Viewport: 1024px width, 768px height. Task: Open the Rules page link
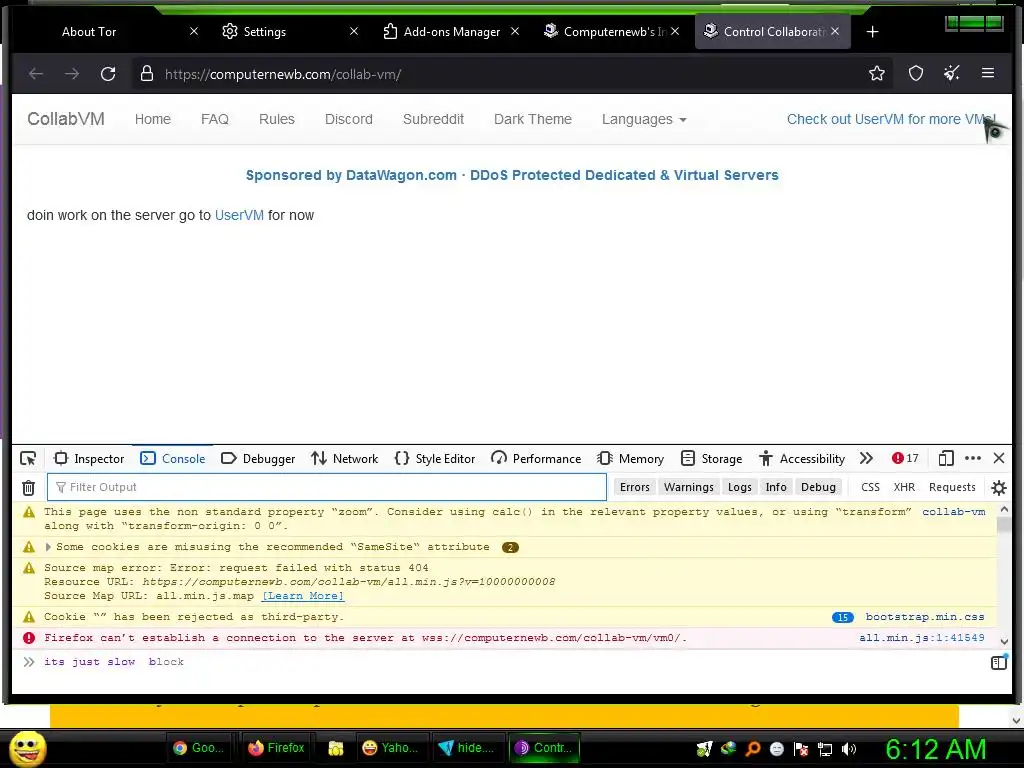[276, 119]
